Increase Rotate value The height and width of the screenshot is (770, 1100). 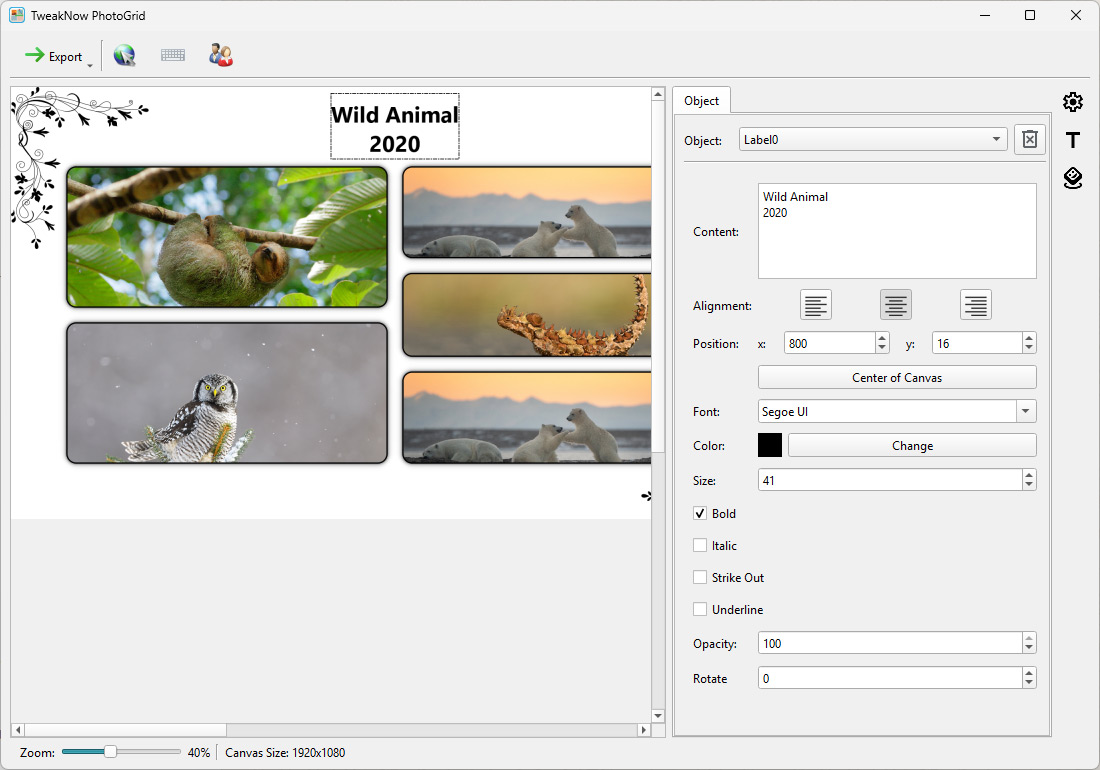coord(1029,673)
